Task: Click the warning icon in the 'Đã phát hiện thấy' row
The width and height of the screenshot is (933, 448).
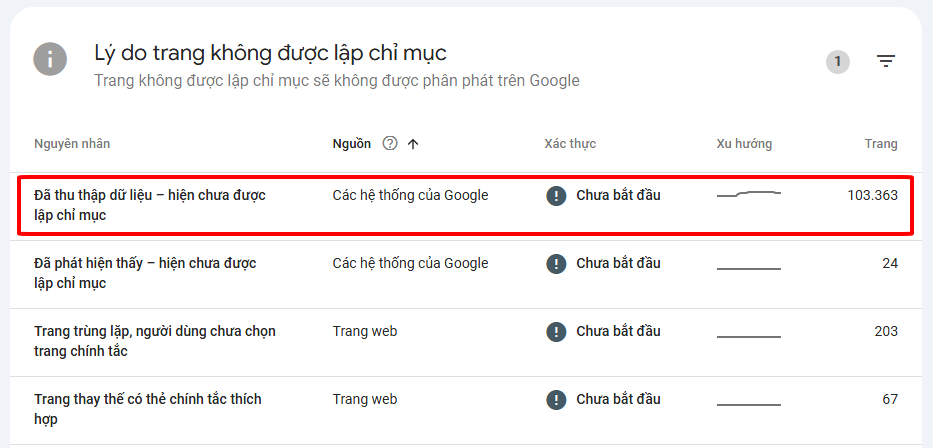Action: click(x=556, y=264)
